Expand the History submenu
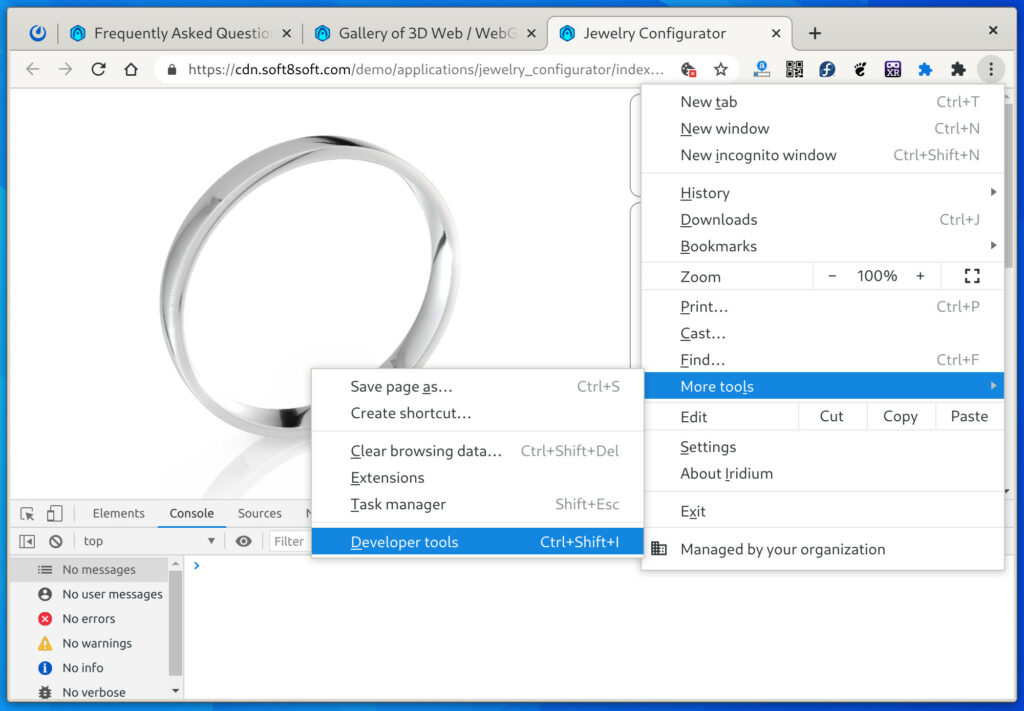 [823, 193]
